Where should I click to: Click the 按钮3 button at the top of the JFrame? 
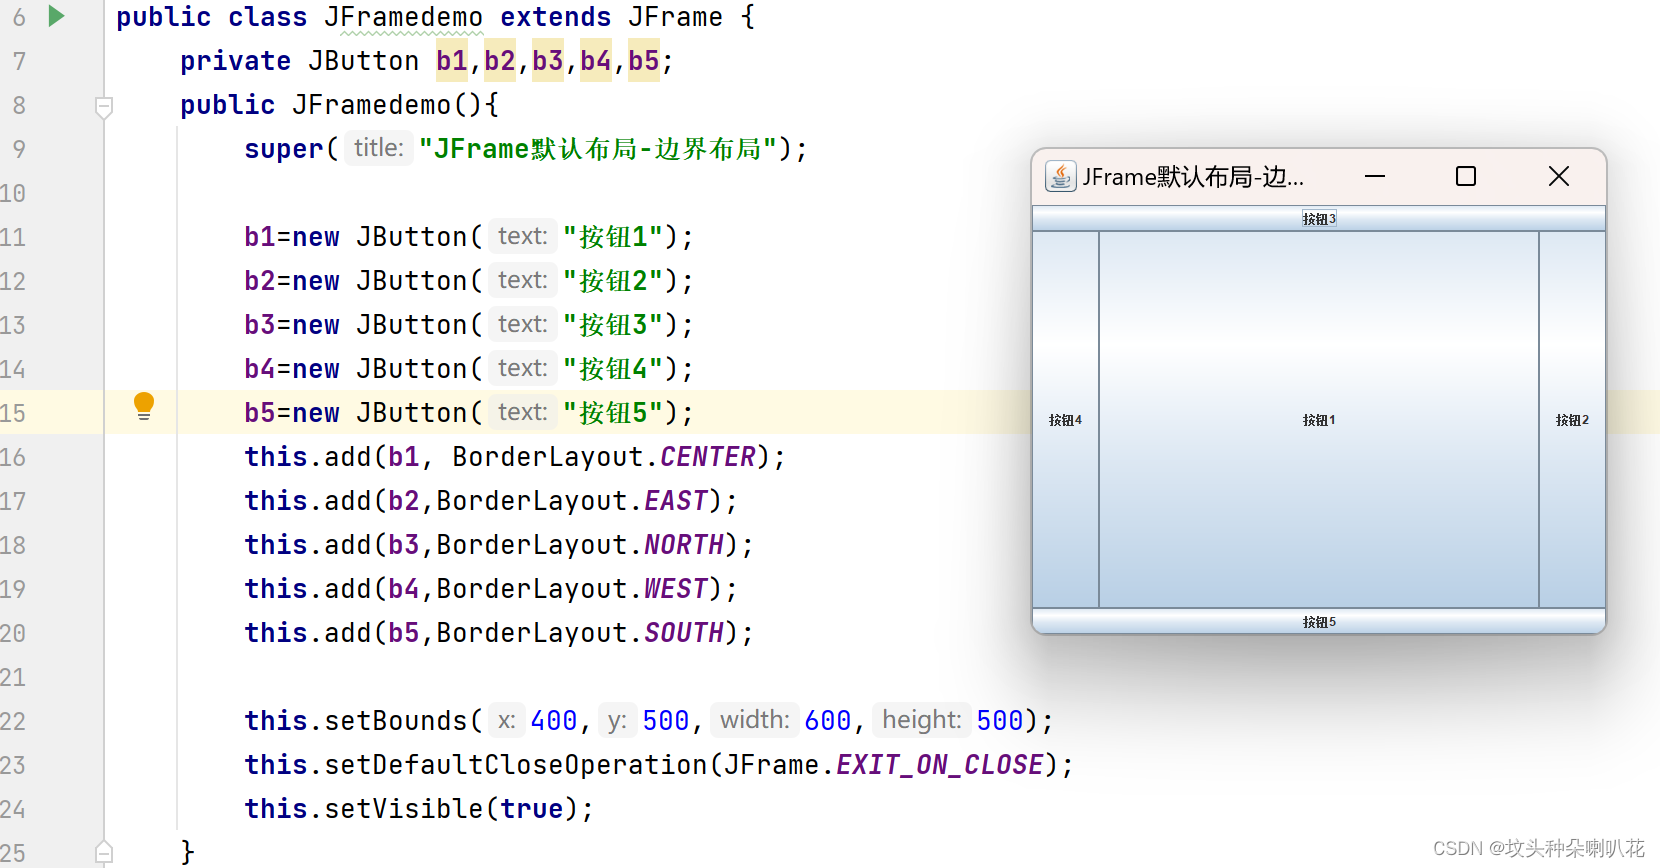(1319, 219)
